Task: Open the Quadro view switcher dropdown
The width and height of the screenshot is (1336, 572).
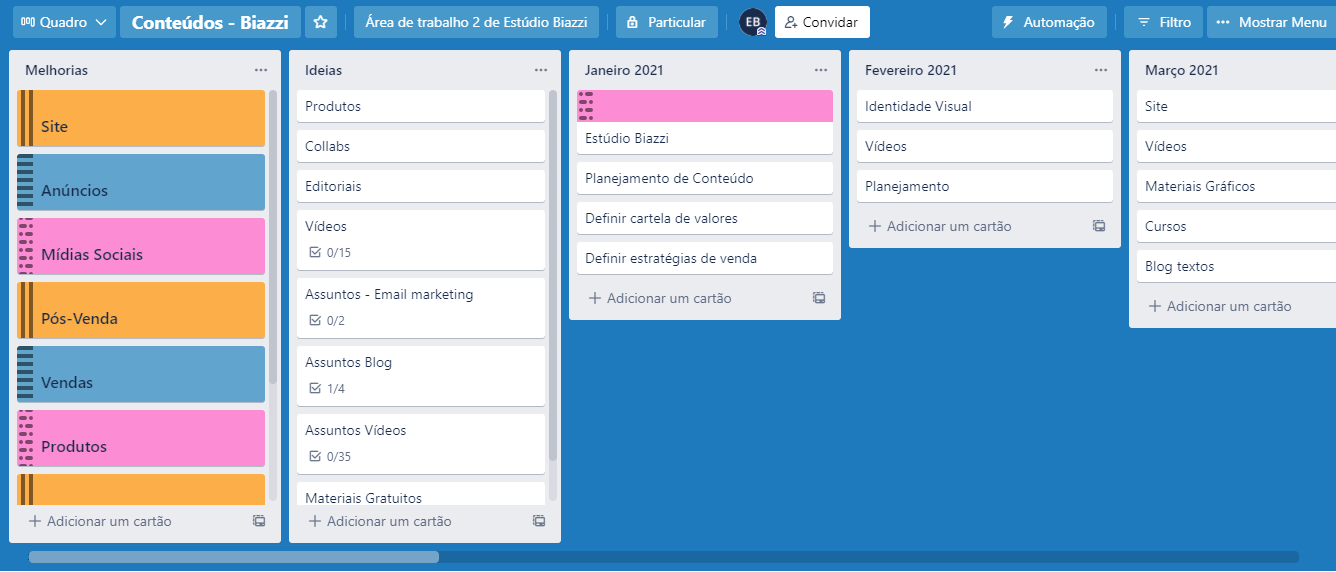Action: (x=63, y=22)
